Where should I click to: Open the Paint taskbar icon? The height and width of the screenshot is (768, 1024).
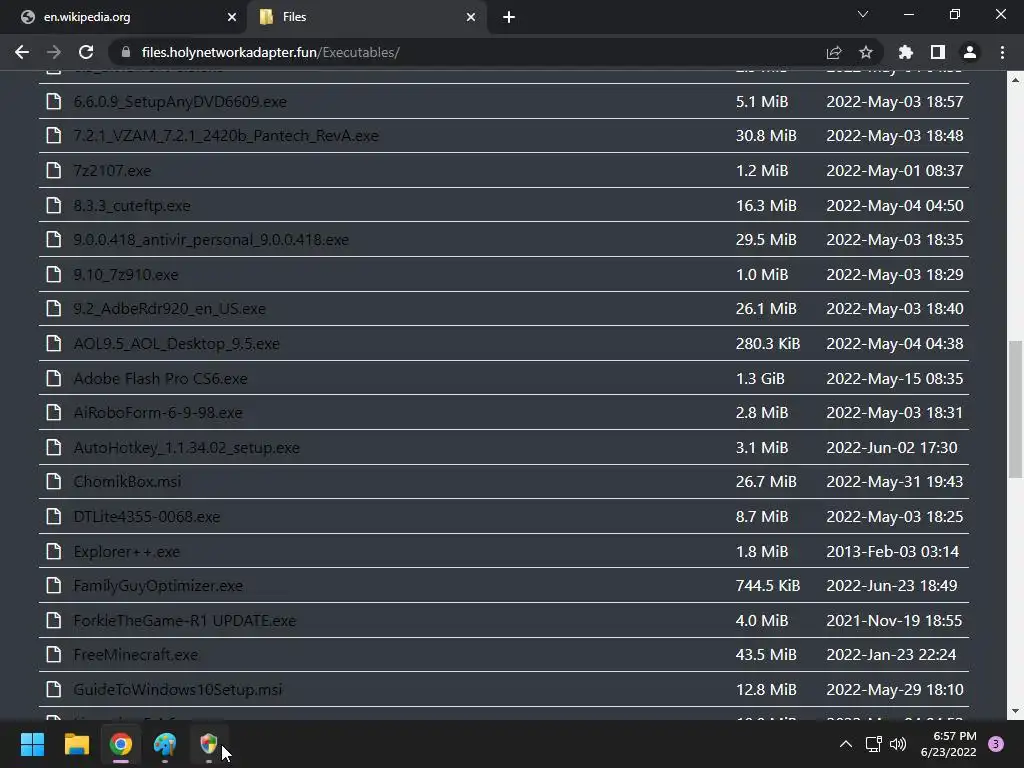(165, 744)
